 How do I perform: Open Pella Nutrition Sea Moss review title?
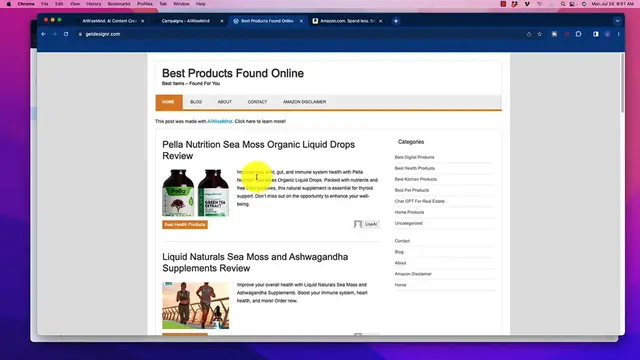click(x=258, y=150)
